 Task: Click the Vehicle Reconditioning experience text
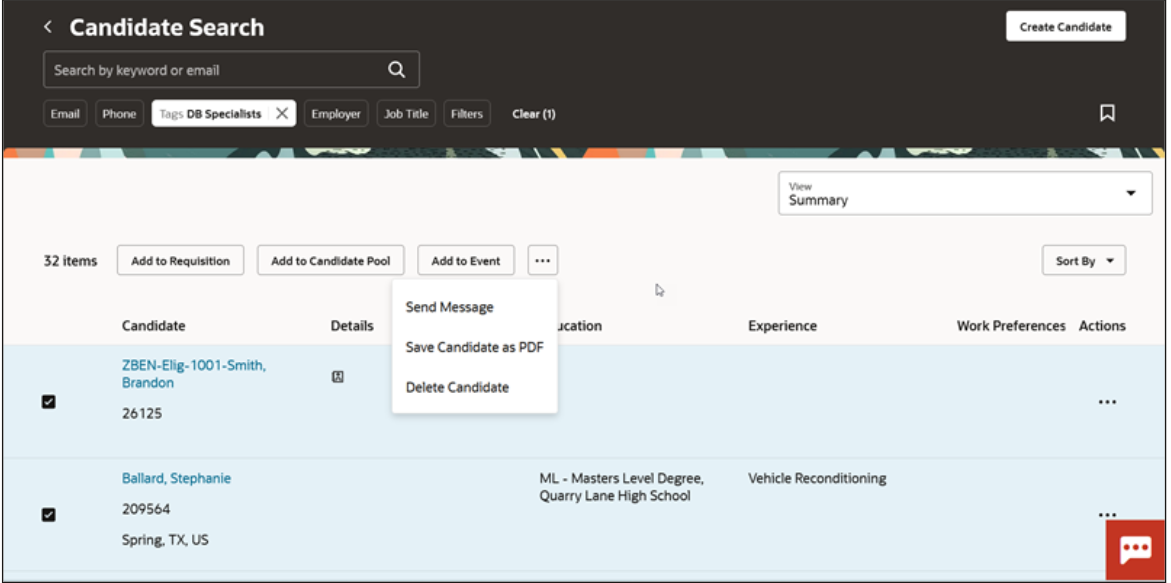pyautogui.click(x=817, y=478)
